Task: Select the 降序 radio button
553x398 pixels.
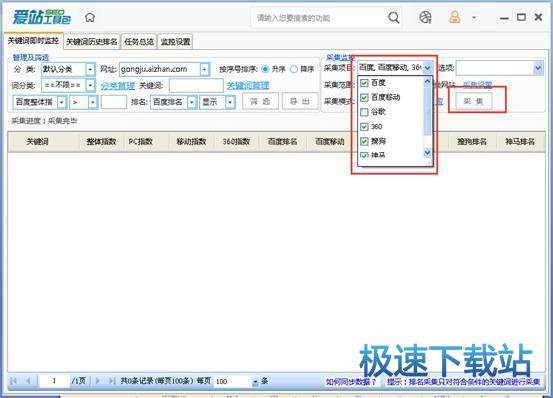Action: 293,69
